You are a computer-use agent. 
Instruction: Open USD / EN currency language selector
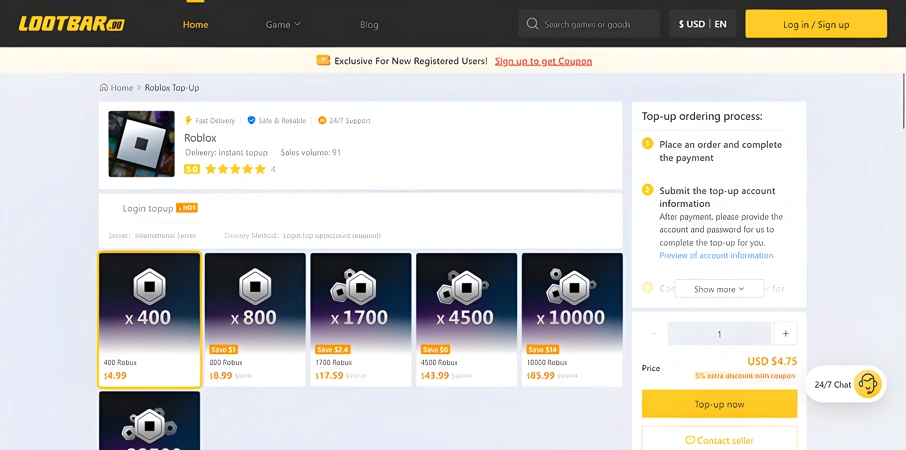(702, 24)
